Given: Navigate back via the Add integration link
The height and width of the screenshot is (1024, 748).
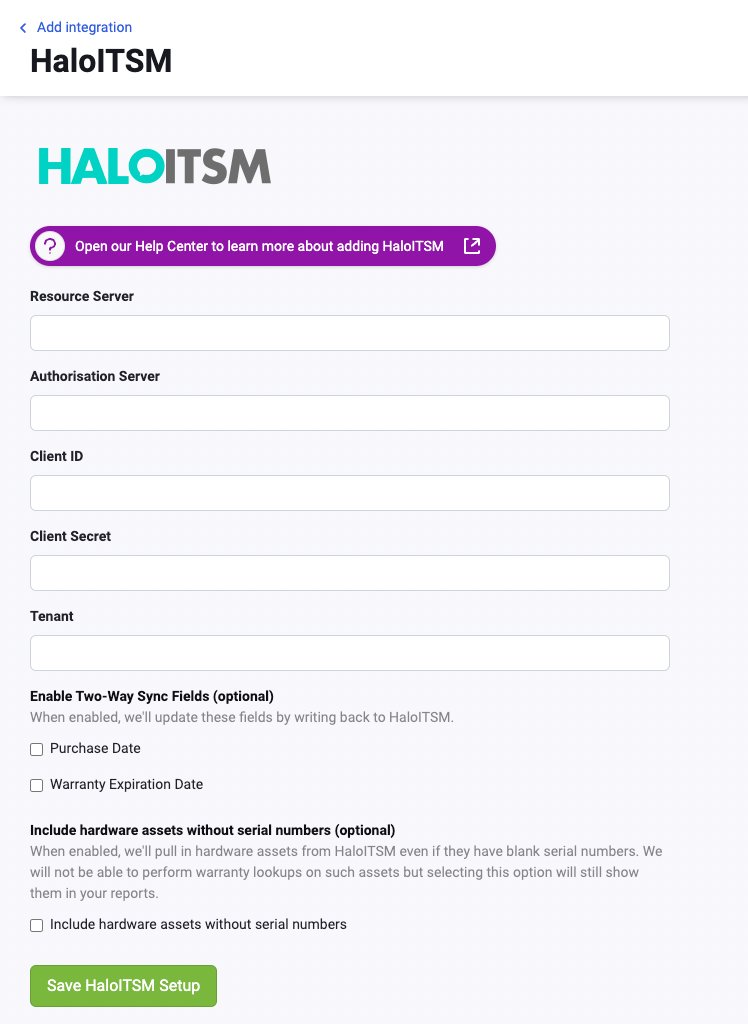Looking at the screenshot, I should click(84, 27).
